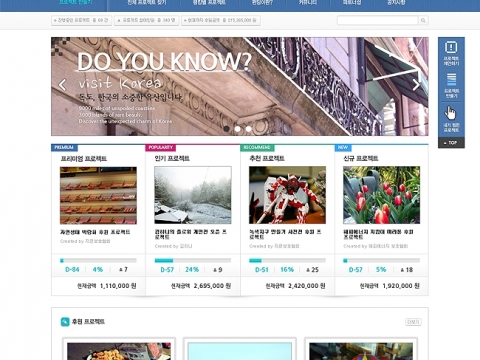Click the exclamation mark sidebar icon
480x360 pixels.
coord(451,47)
